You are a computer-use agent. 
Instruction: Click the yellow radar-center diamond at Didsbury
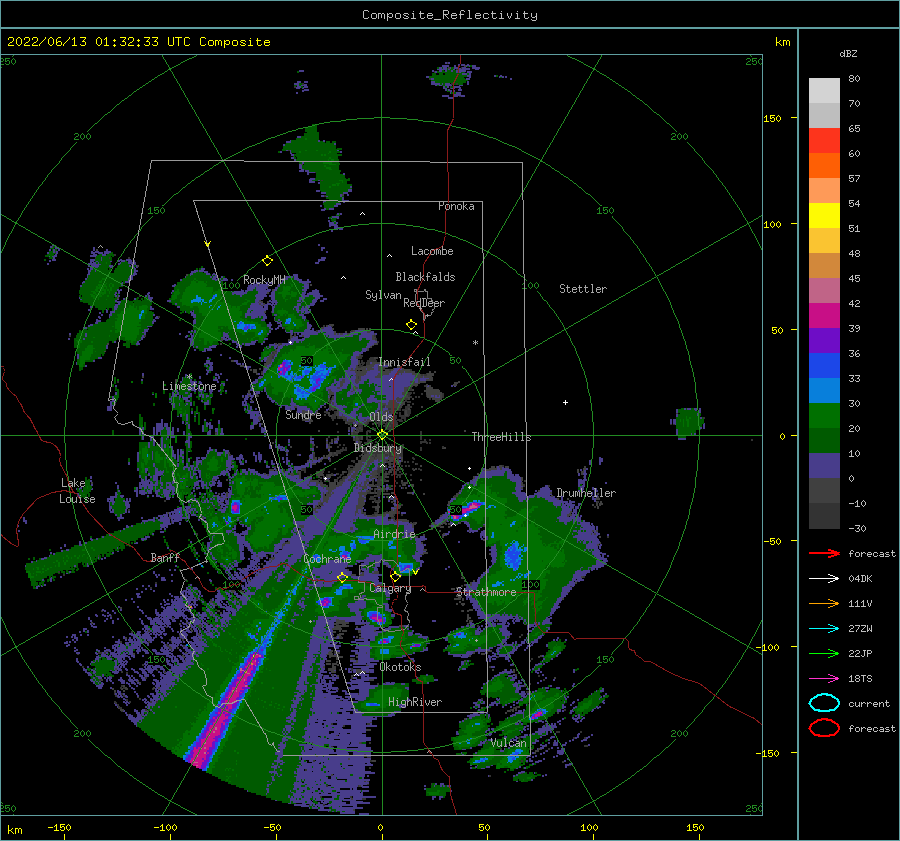(x=382, y=435)
